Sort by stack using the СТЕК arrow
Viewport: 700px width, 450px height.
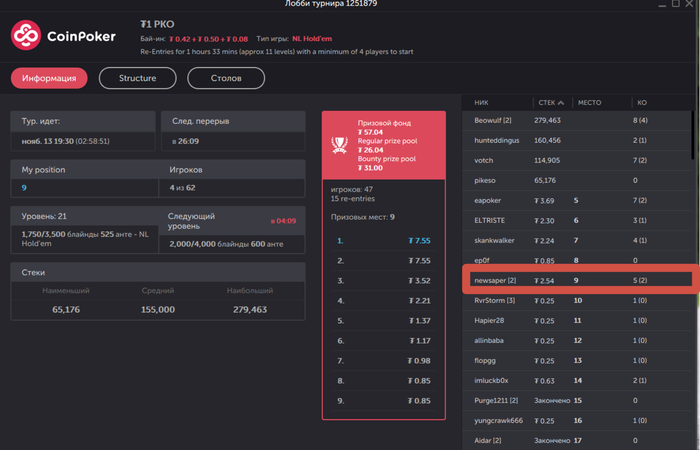coord(561,103)
